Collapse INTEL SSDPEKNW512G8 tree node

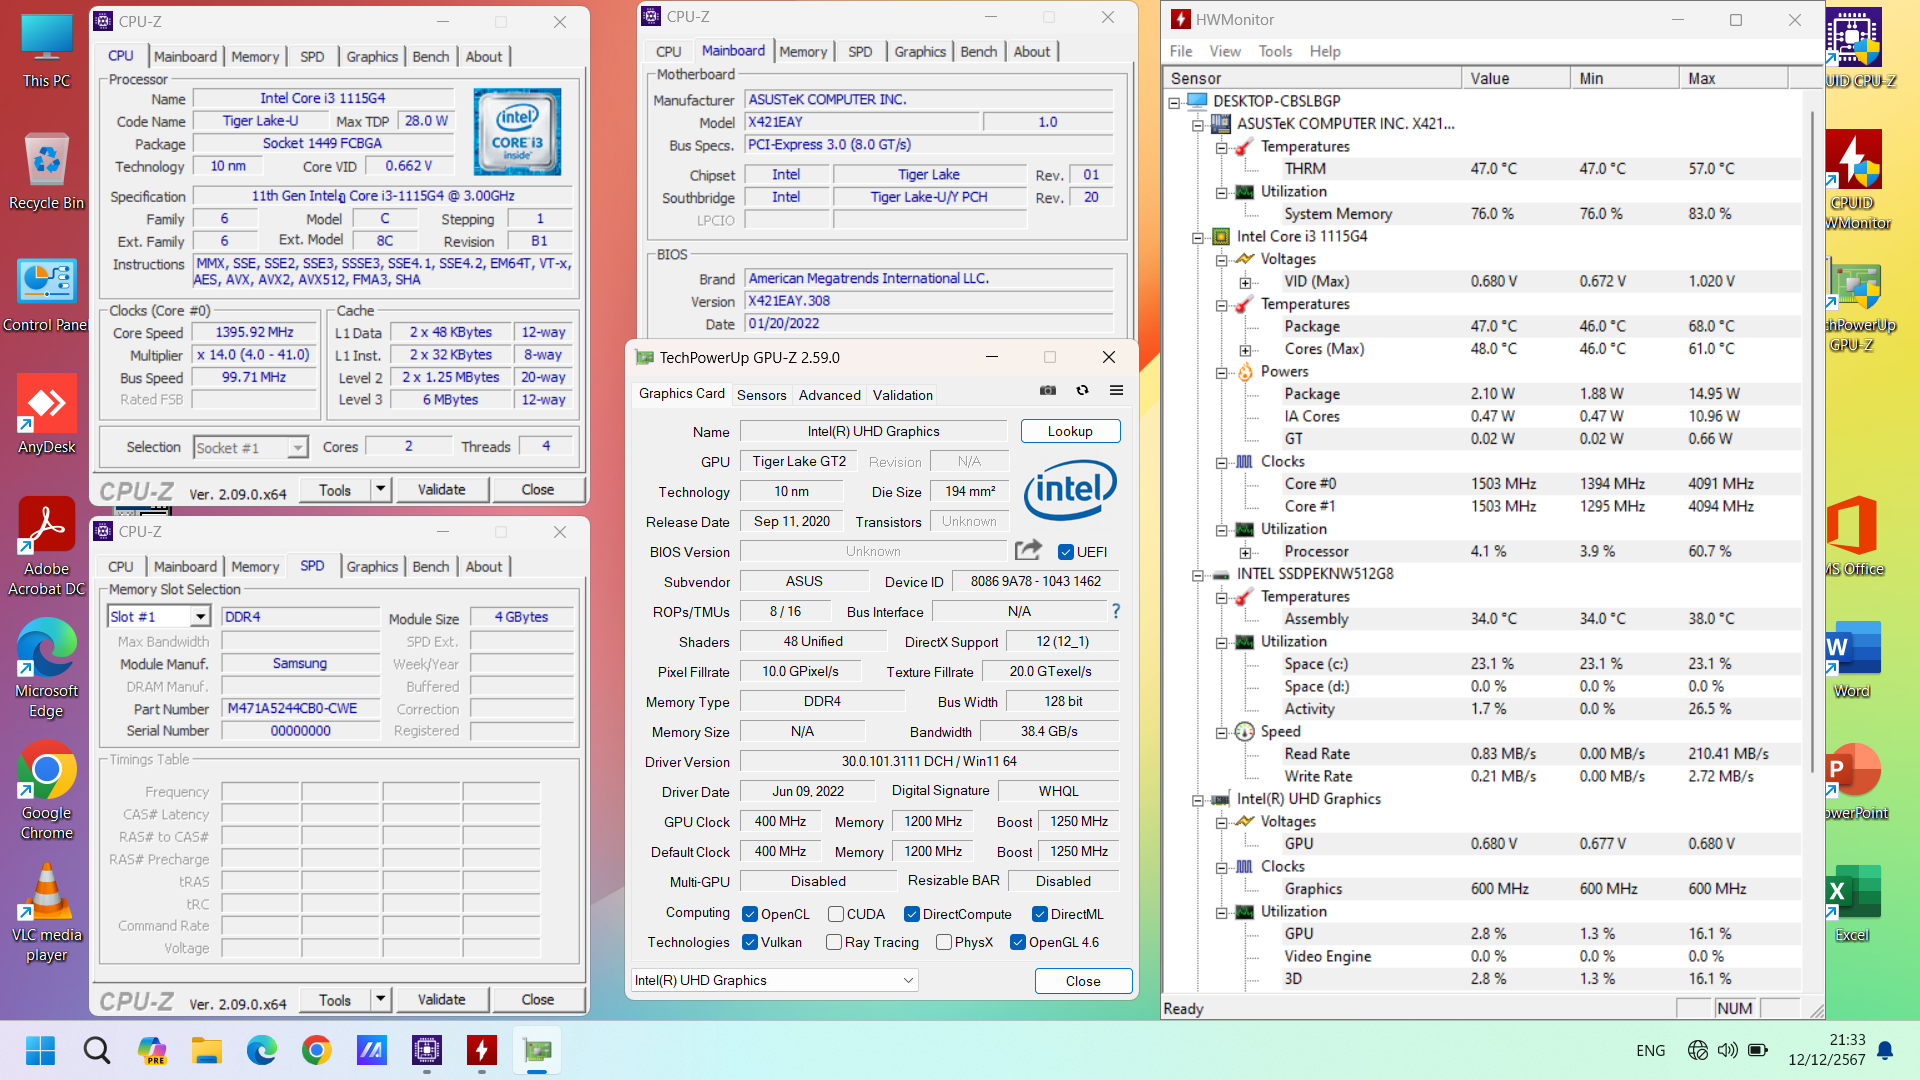coord(1198,575)
